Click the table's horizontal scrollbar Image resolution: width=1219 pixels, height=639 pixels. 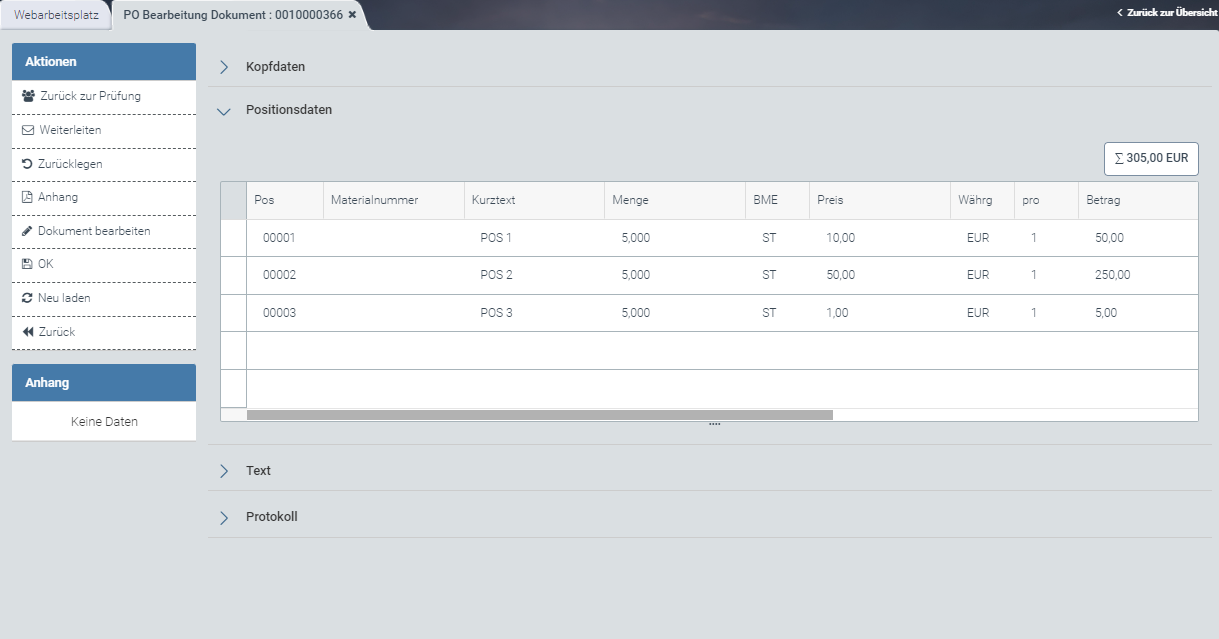[x=540, y=414]
